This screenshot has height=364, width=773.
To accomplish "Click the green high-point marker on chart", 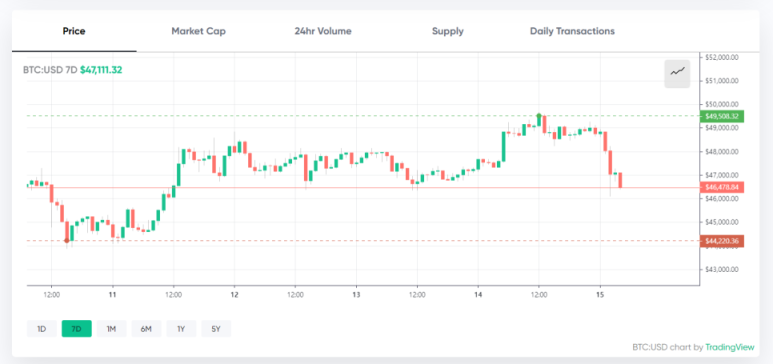I will point(539,115).
